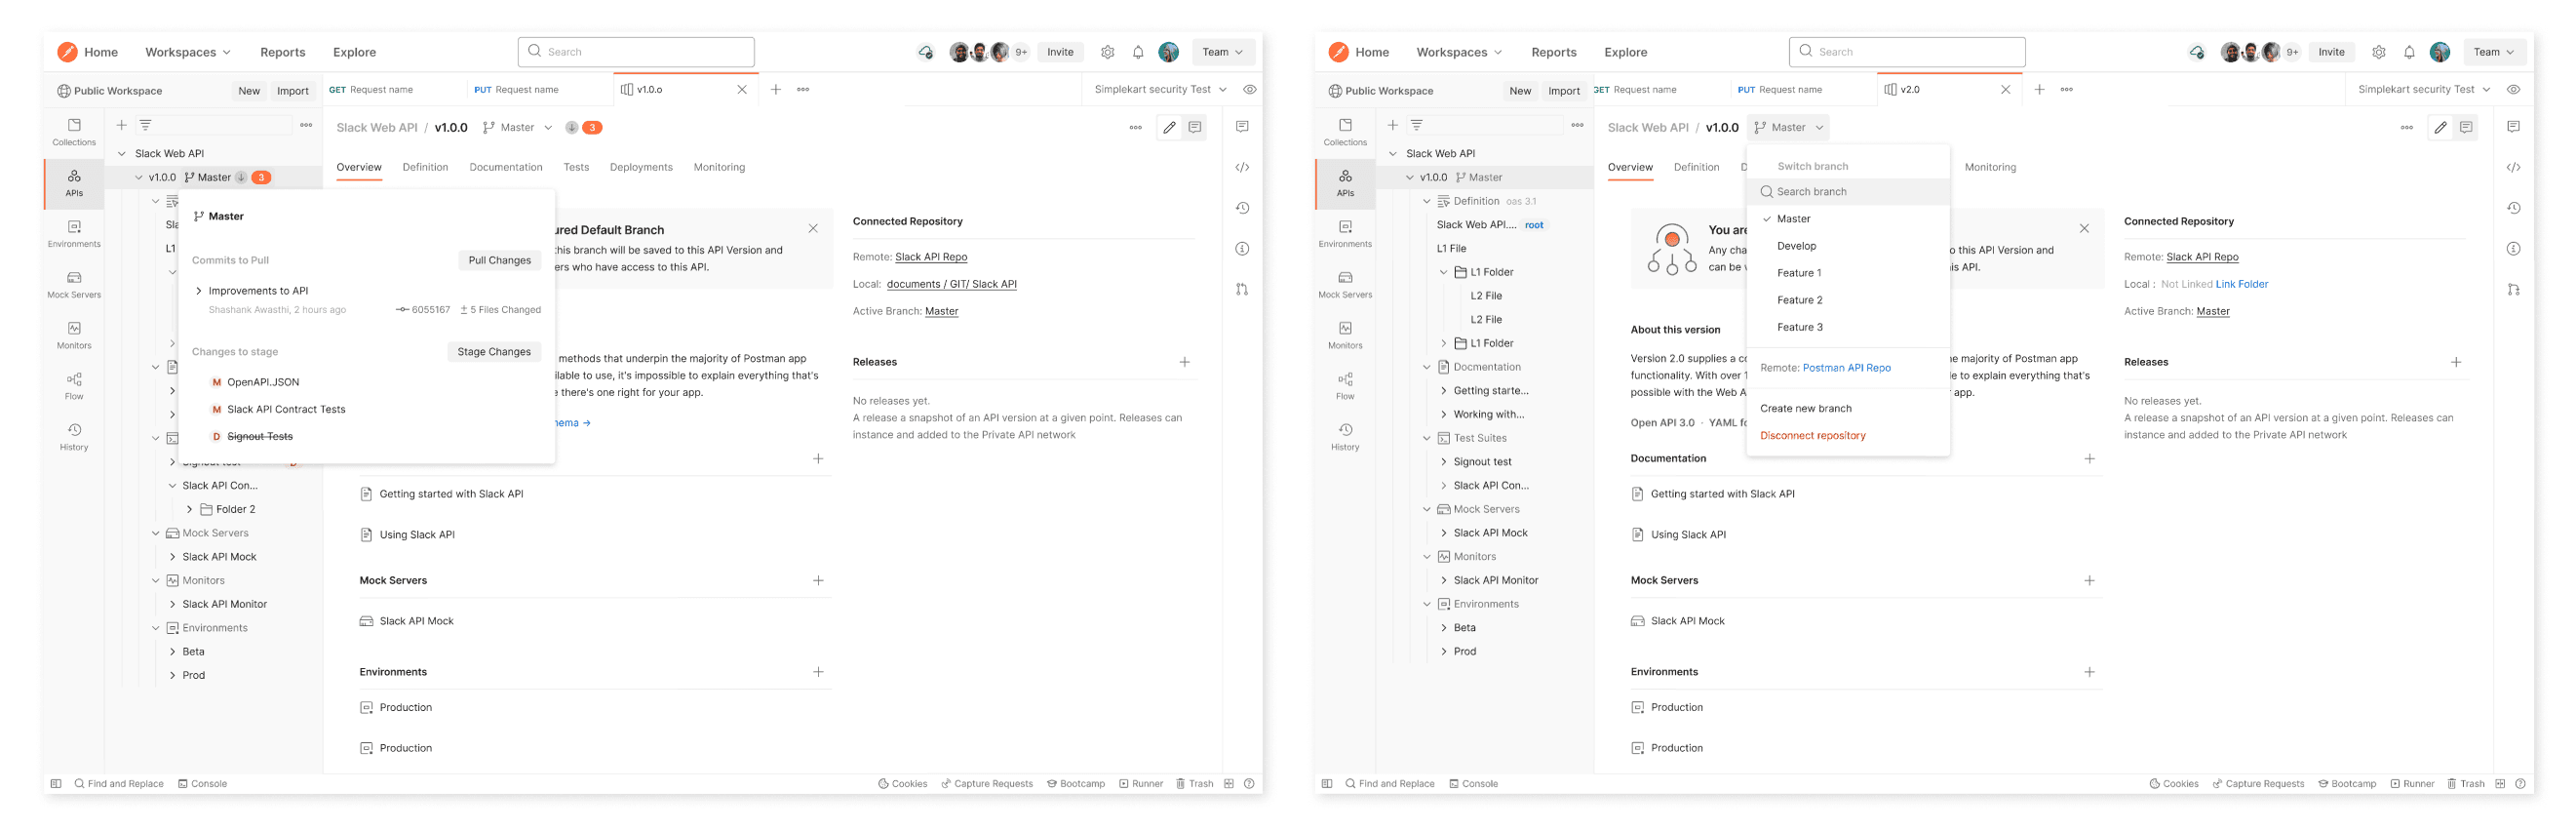Close the v1.0.0 tab in the left window
The width and height of the screenshot is (2576, 831).
pos(742,89)
